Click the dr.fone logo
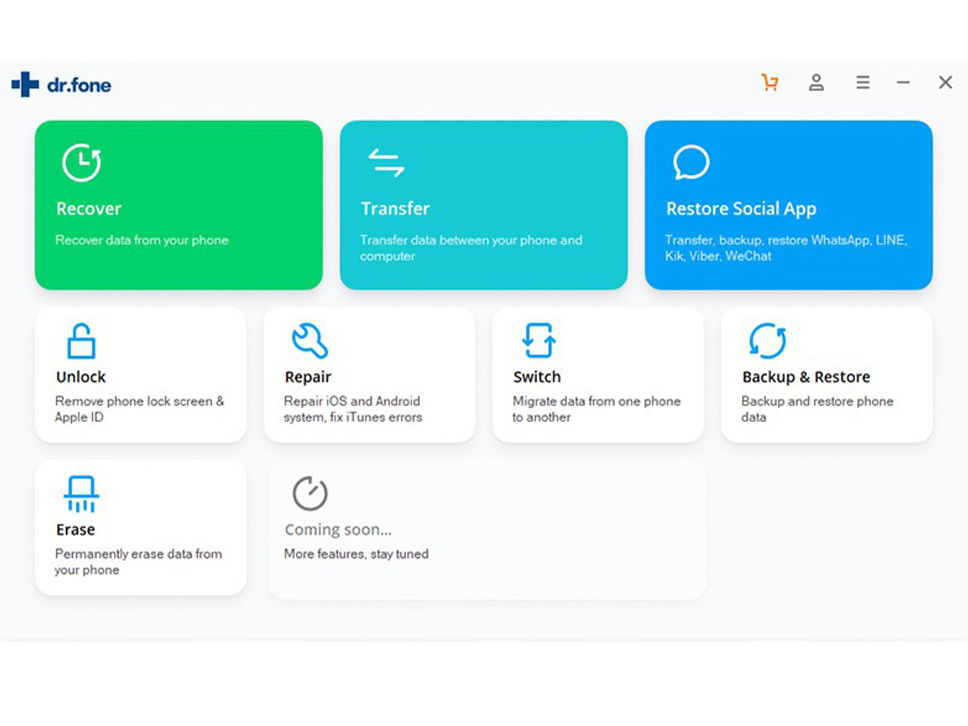This screenshot has height=726, width=968. pos(61,85)
